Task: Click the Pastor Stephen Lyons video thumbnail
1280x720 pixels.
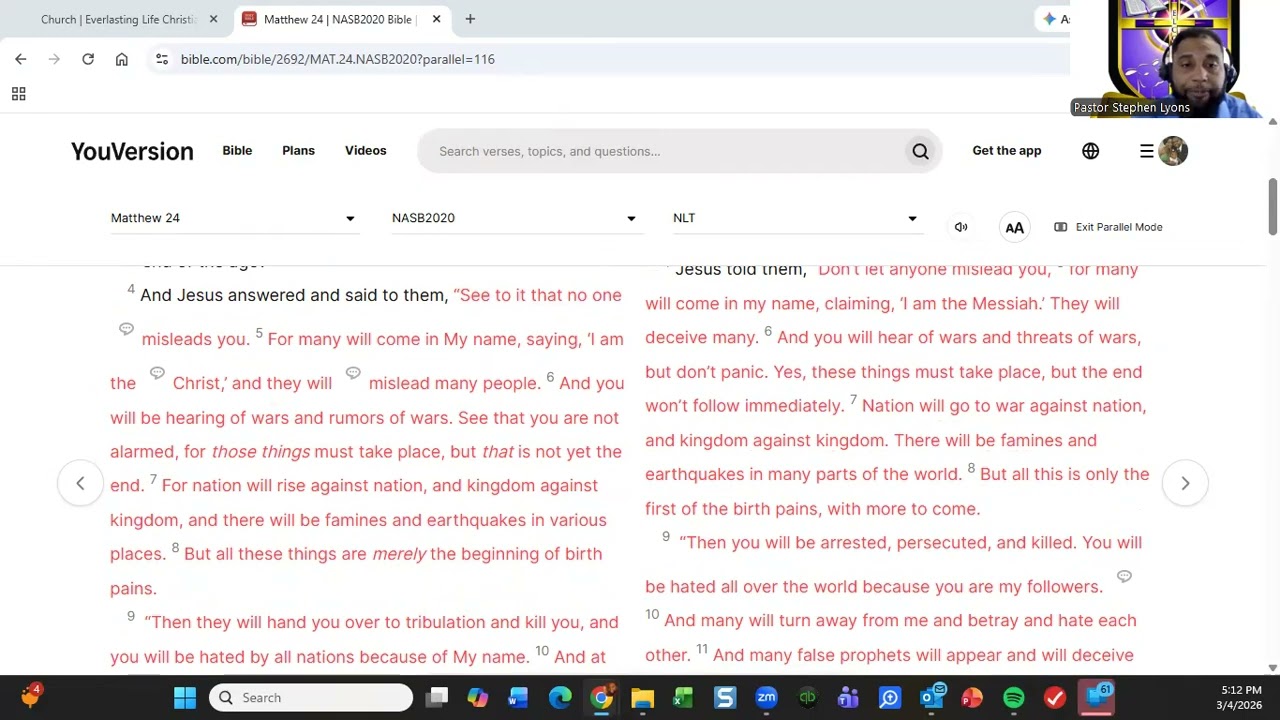Action: (1174, 59)
